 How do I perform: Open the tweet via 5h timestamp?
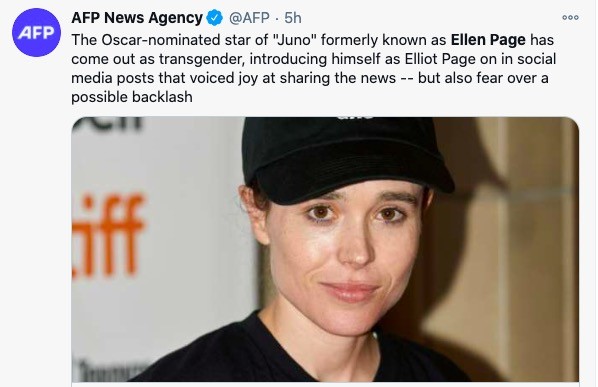pyautogui.click(x=293, y=18)
